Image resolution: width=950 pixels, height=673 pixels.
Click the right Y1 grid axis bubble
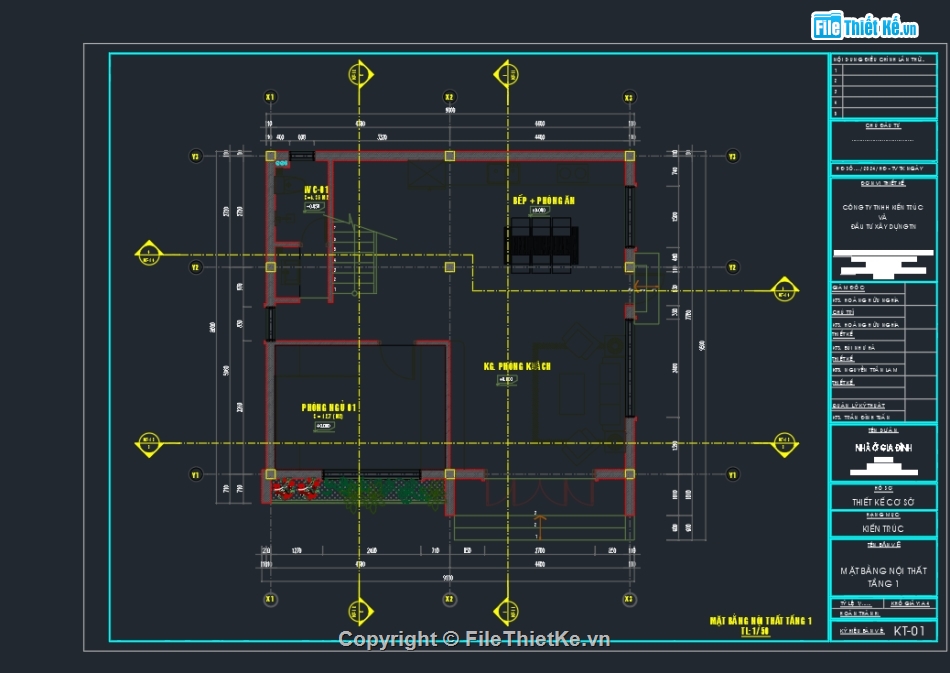pos(732,473)
